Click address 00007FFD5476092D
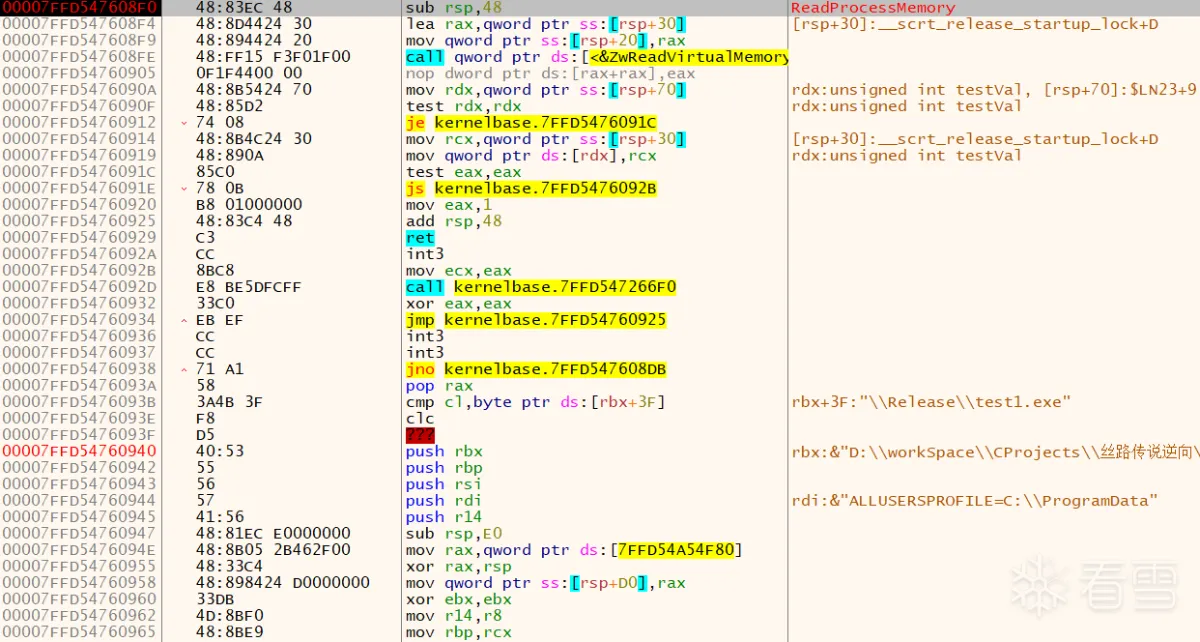 79,287
